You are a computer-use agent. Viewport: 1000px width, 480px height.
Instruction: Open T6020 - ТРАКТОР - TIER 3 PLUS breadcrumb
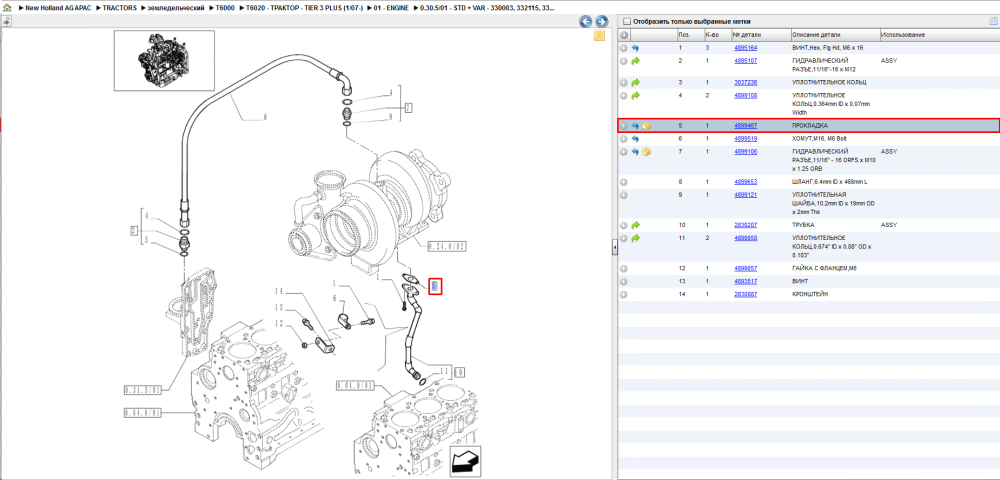305,8
